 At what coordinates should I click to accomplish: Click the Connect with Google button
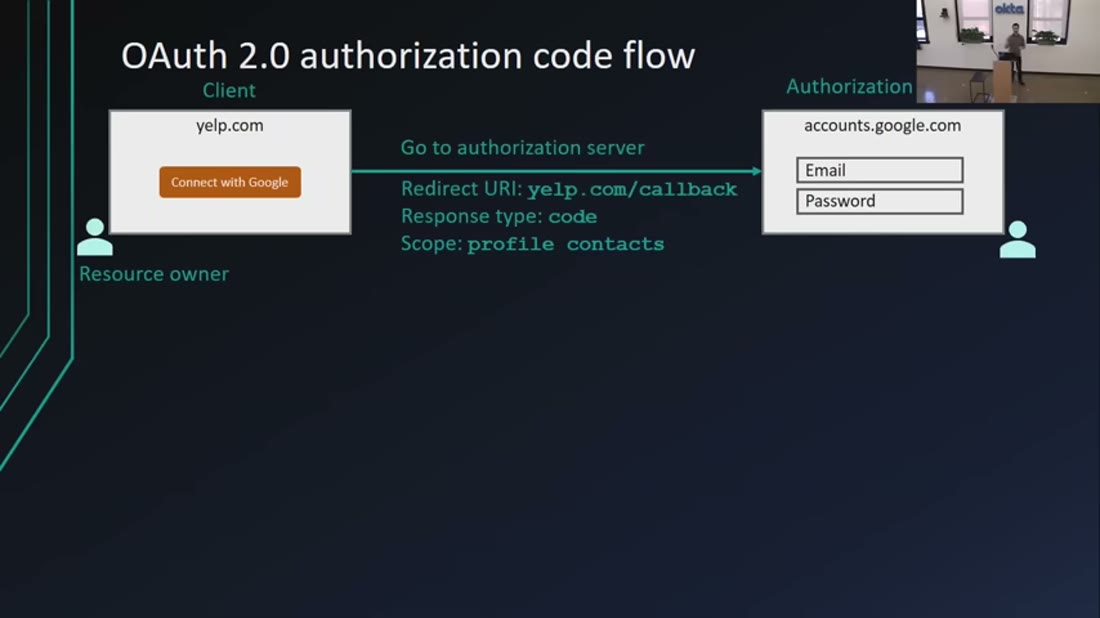(230, 182)
